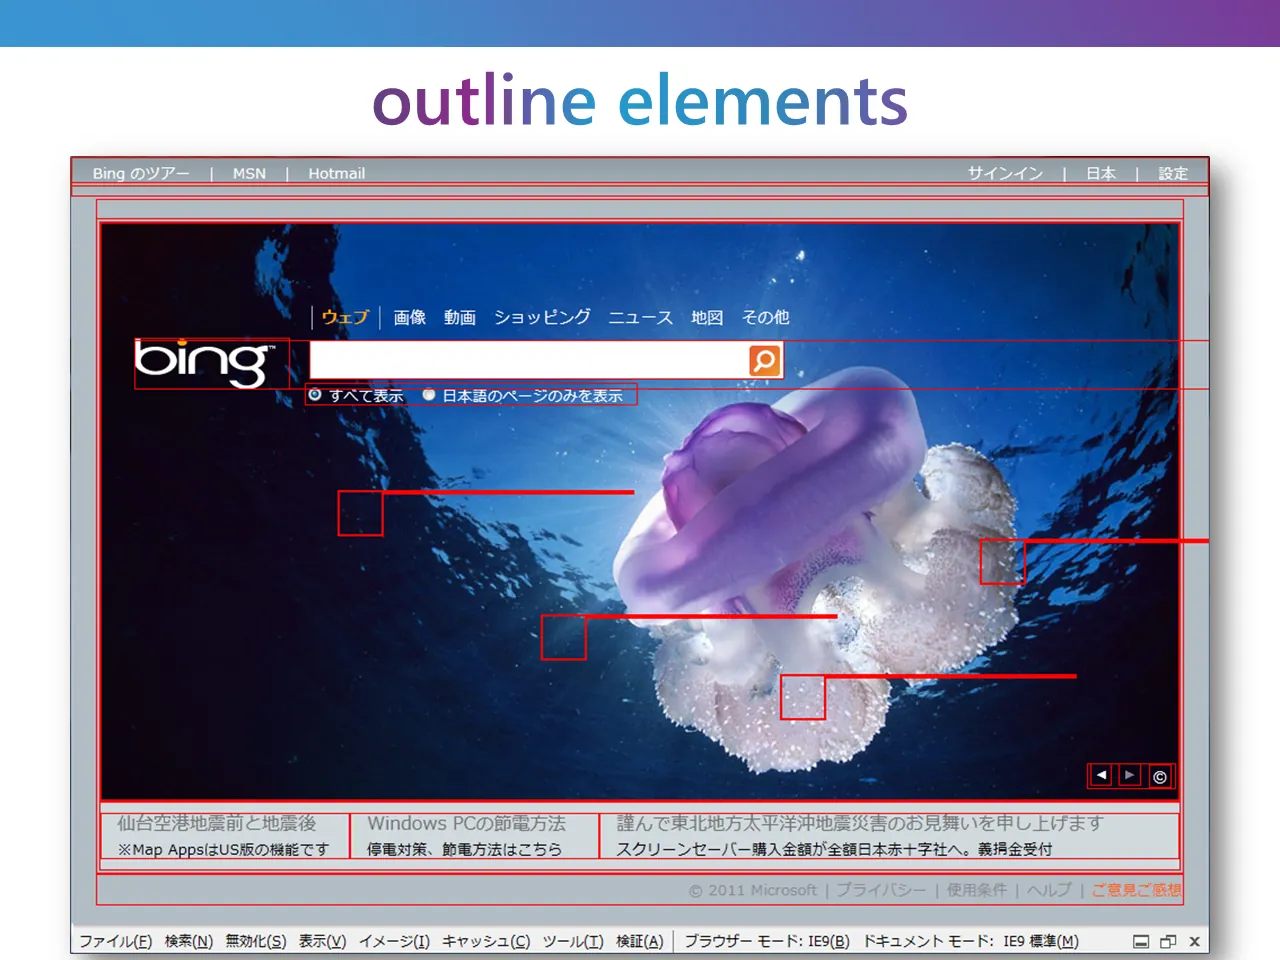Open the copyright info icon on image
Viewport: 1280px width, 960px height.
click(1160, 776)
